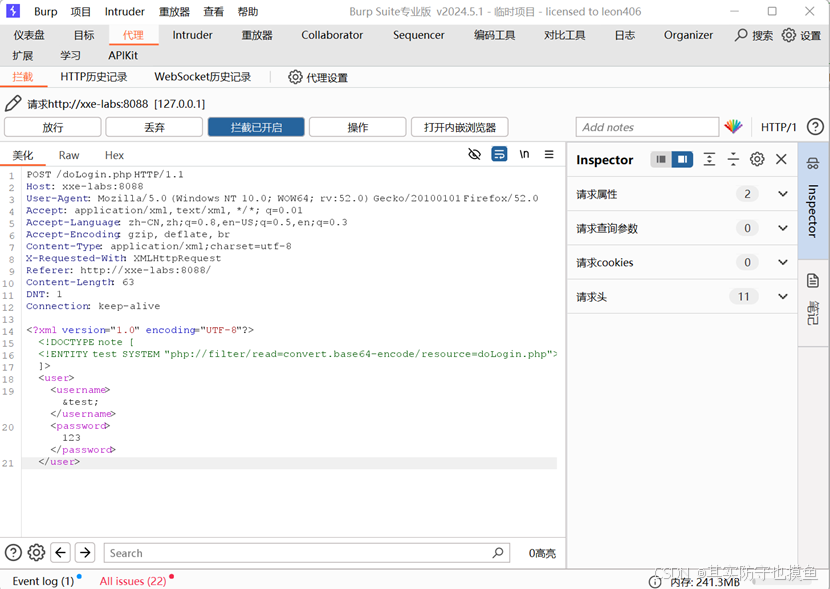This screenshot has height=589, width=830.
Task: Open the 项目 menu
Action: 80,12
